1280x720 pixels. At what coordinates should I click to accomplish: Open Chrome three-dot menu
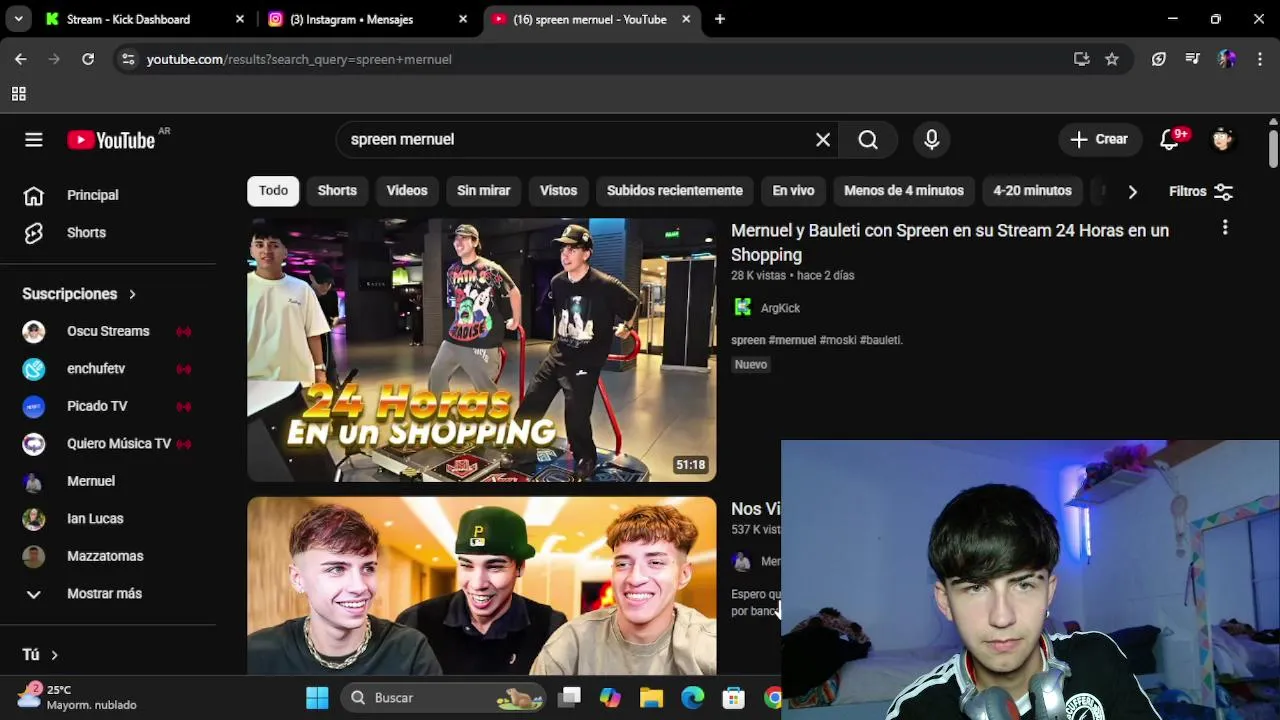tap(1259, 59)
